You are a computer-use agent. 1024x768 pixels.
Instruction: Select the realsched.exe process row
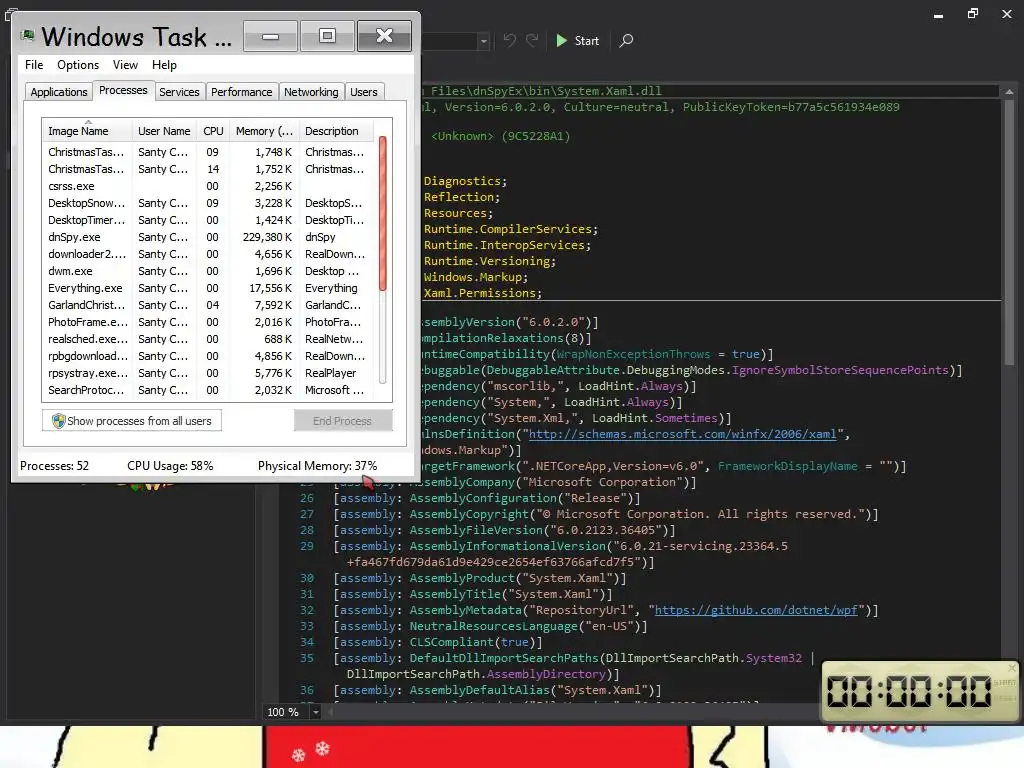coord(209,339)
